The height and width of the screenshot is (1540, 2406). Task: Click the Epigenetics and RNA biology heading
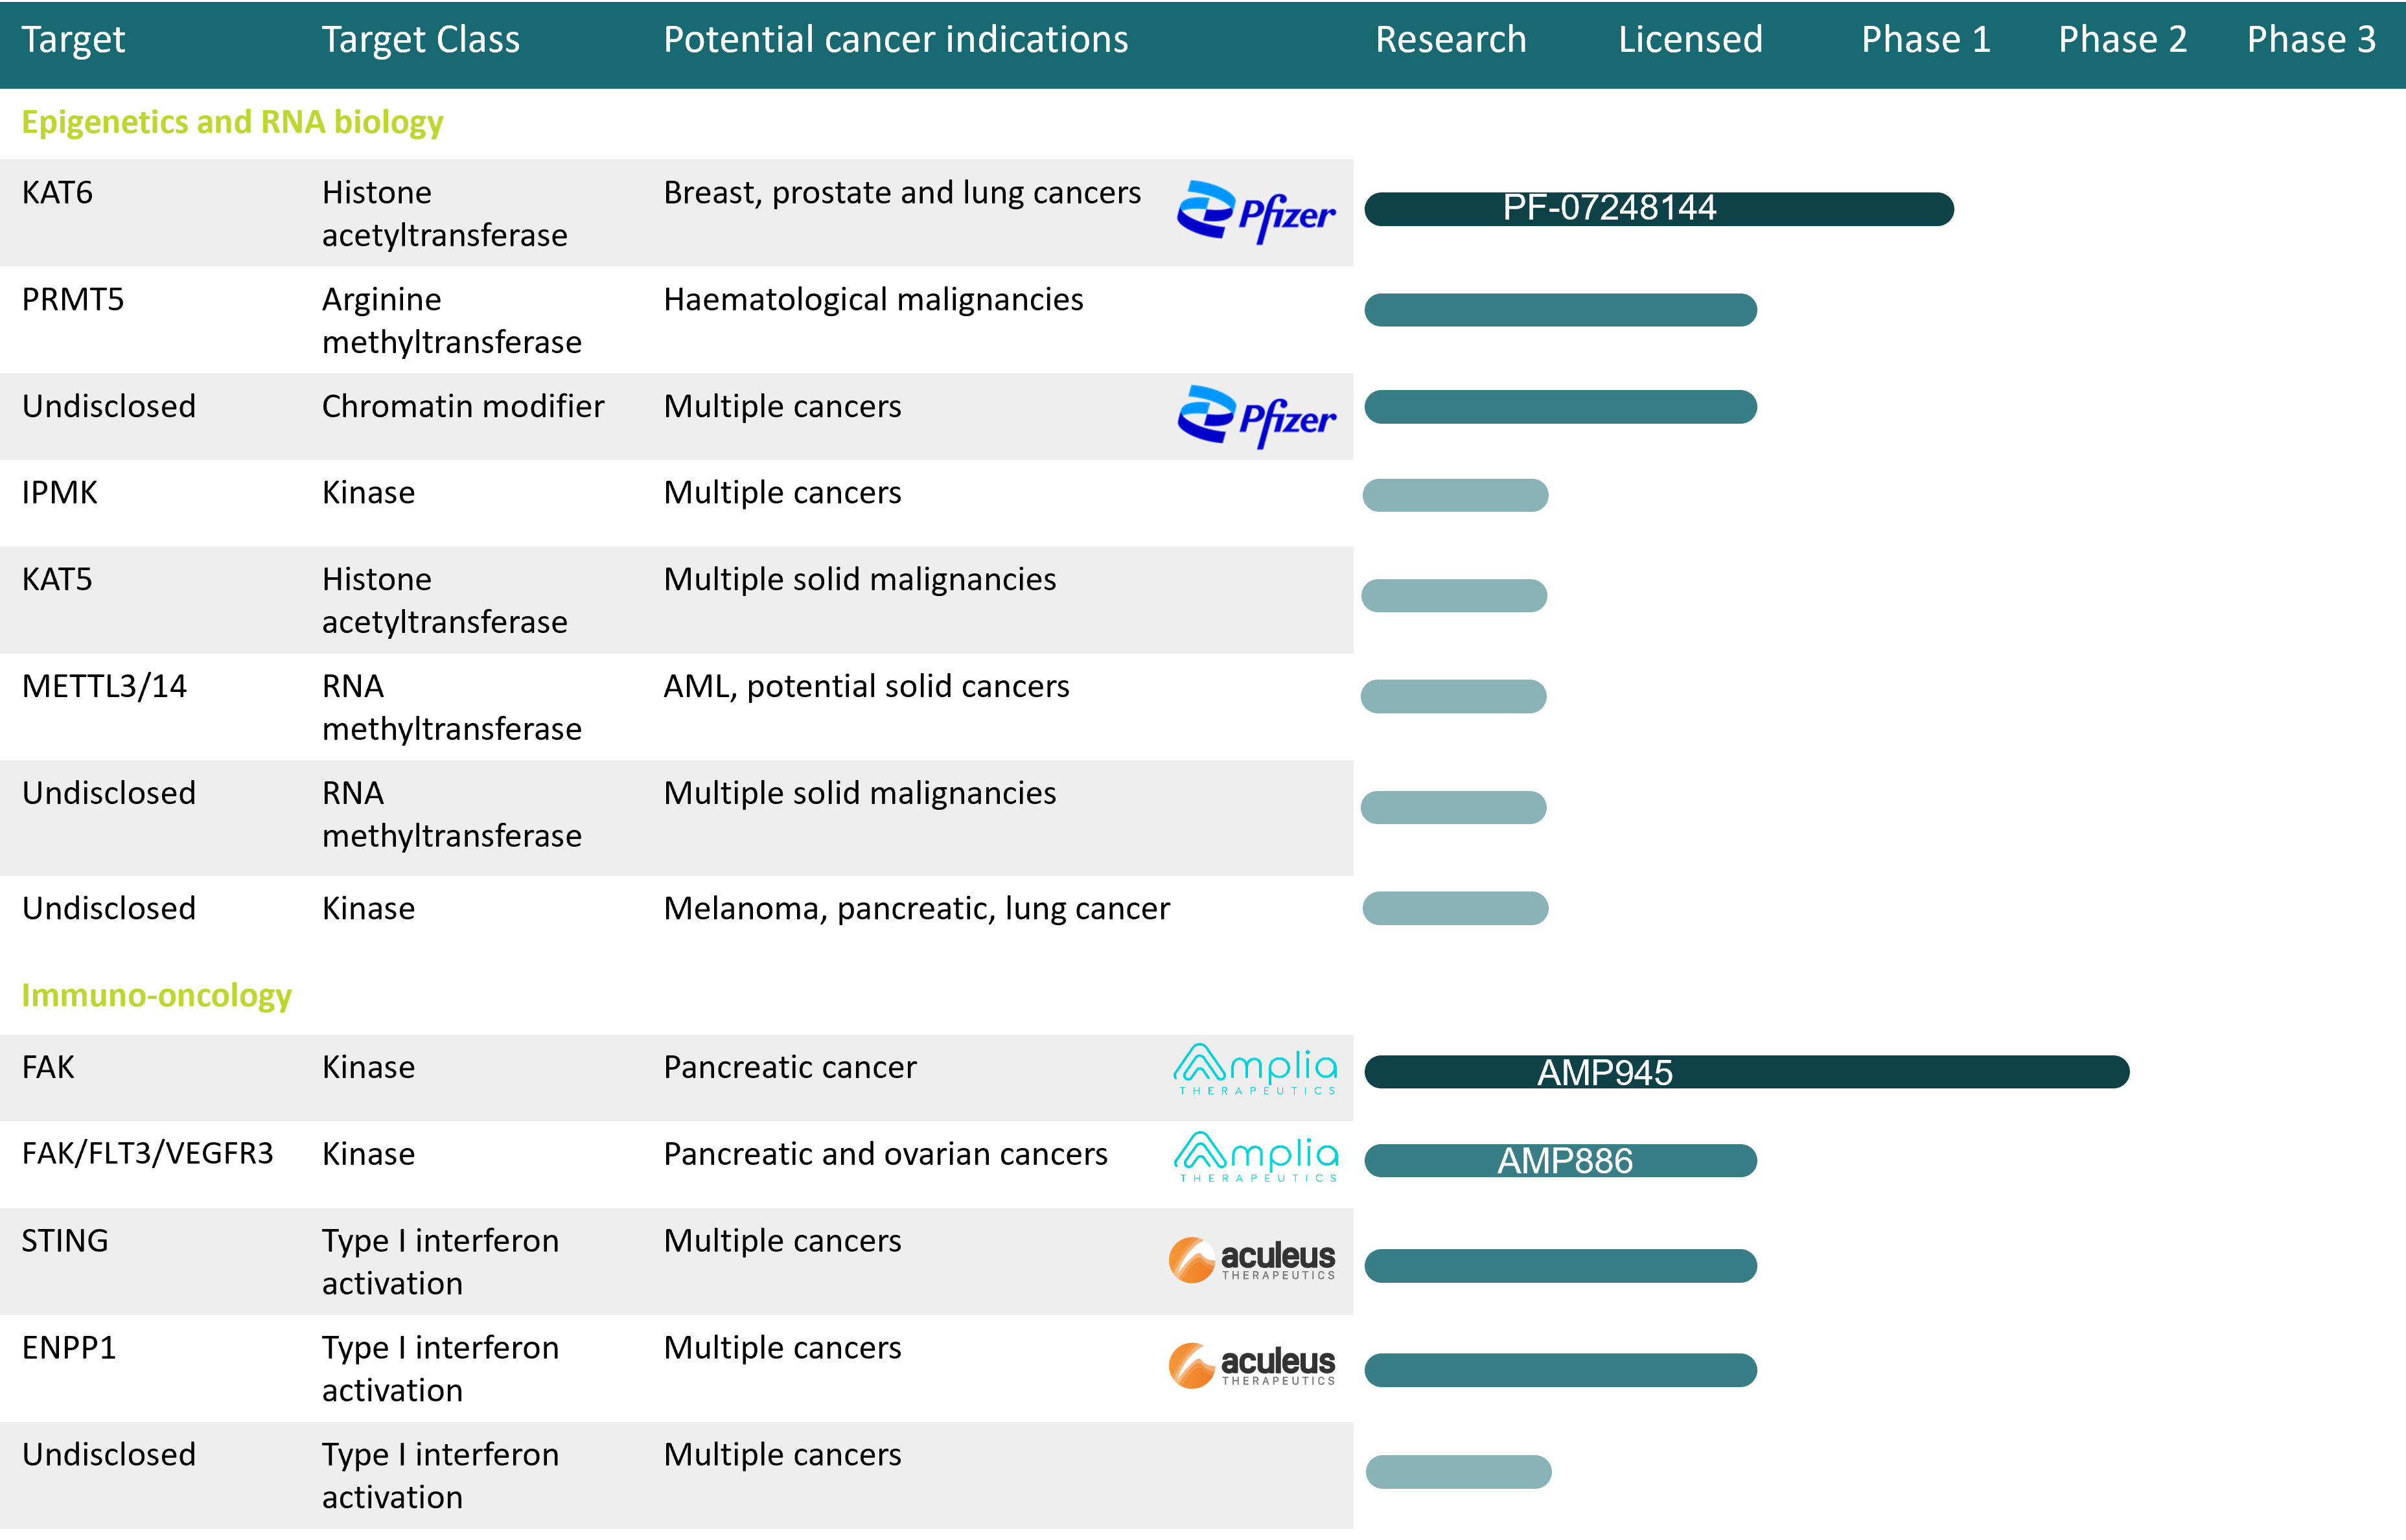tap(232, 122)
